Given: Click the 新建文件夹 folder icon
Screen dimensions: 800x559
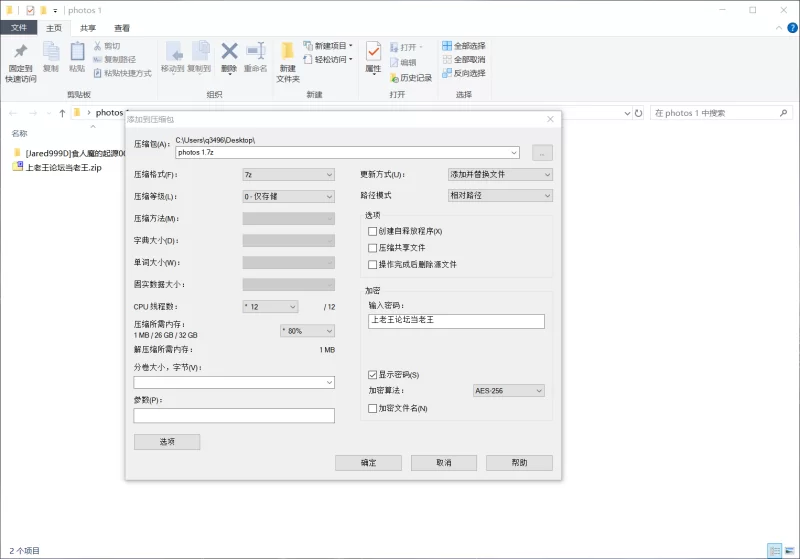Looking at the screenshot, I should pyautogui.click(x=287, y=52).
